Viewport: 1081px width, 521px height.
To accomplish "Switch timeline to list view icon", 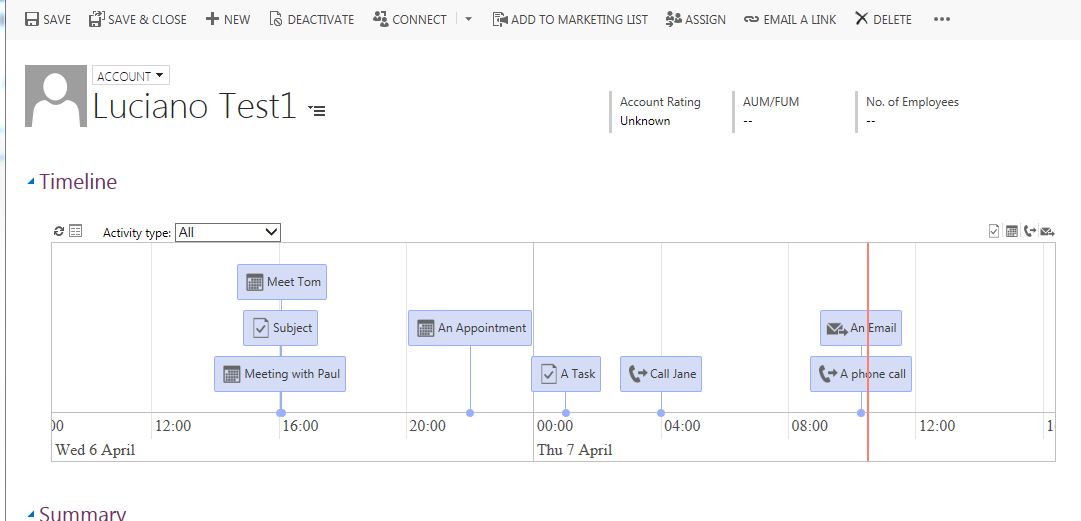I will (x=76, y=232).
